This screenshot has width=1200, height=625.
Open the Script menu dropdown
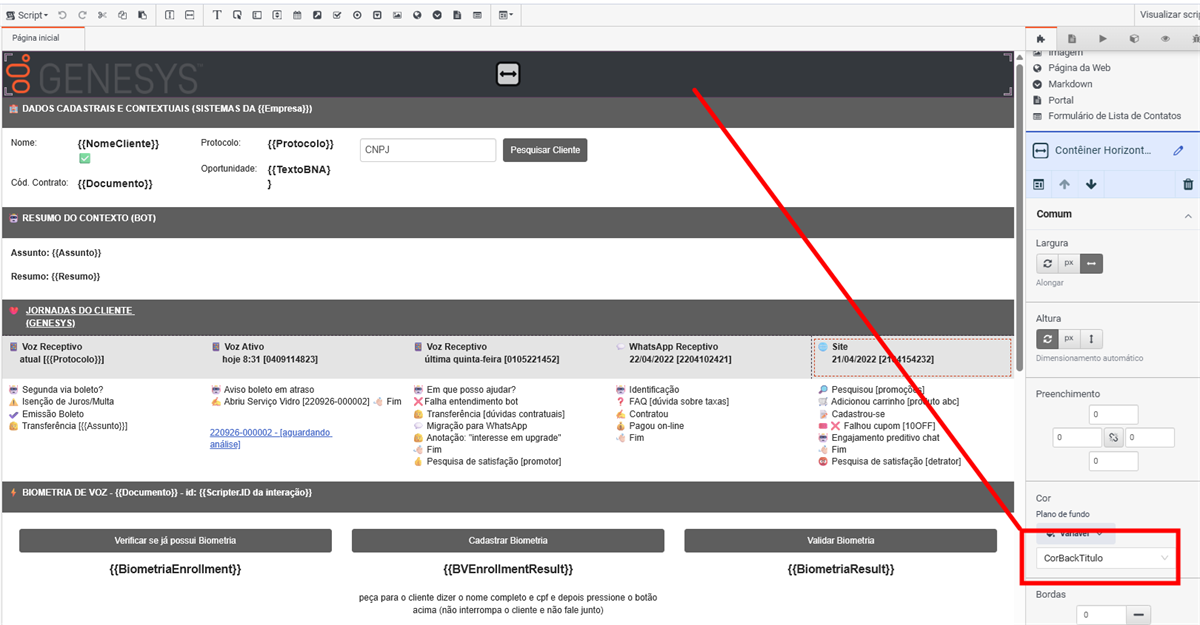coord(27,15)
